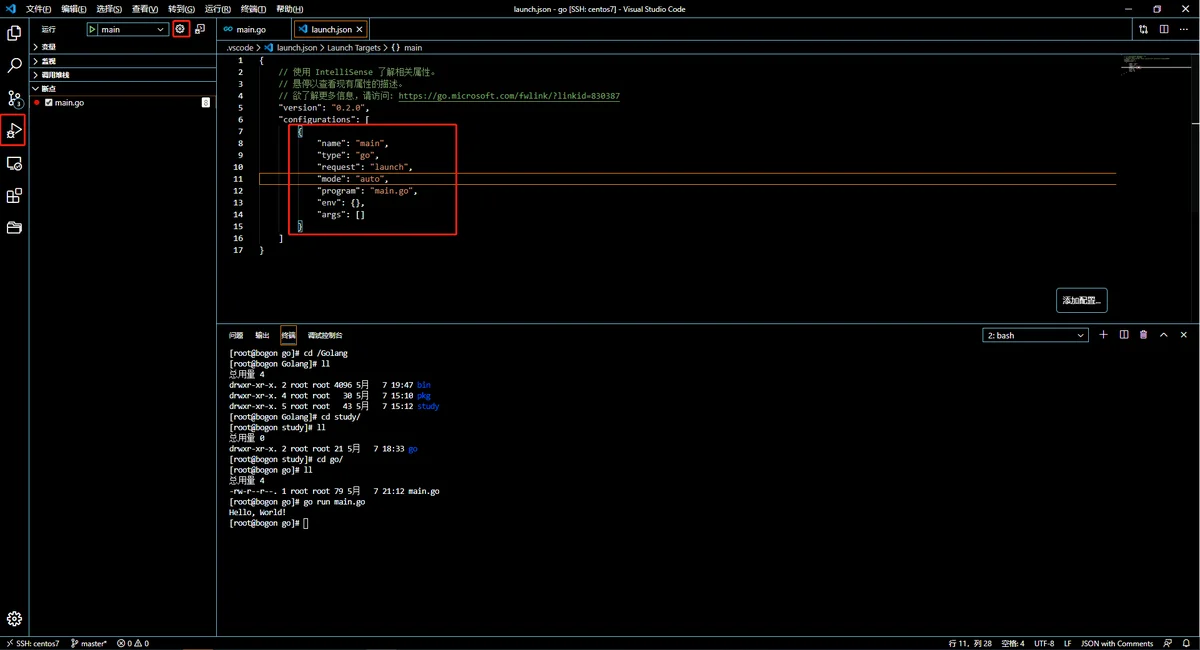1200x650 pixels.
Task: Expand the 变量 variables section
Action: 48,47
